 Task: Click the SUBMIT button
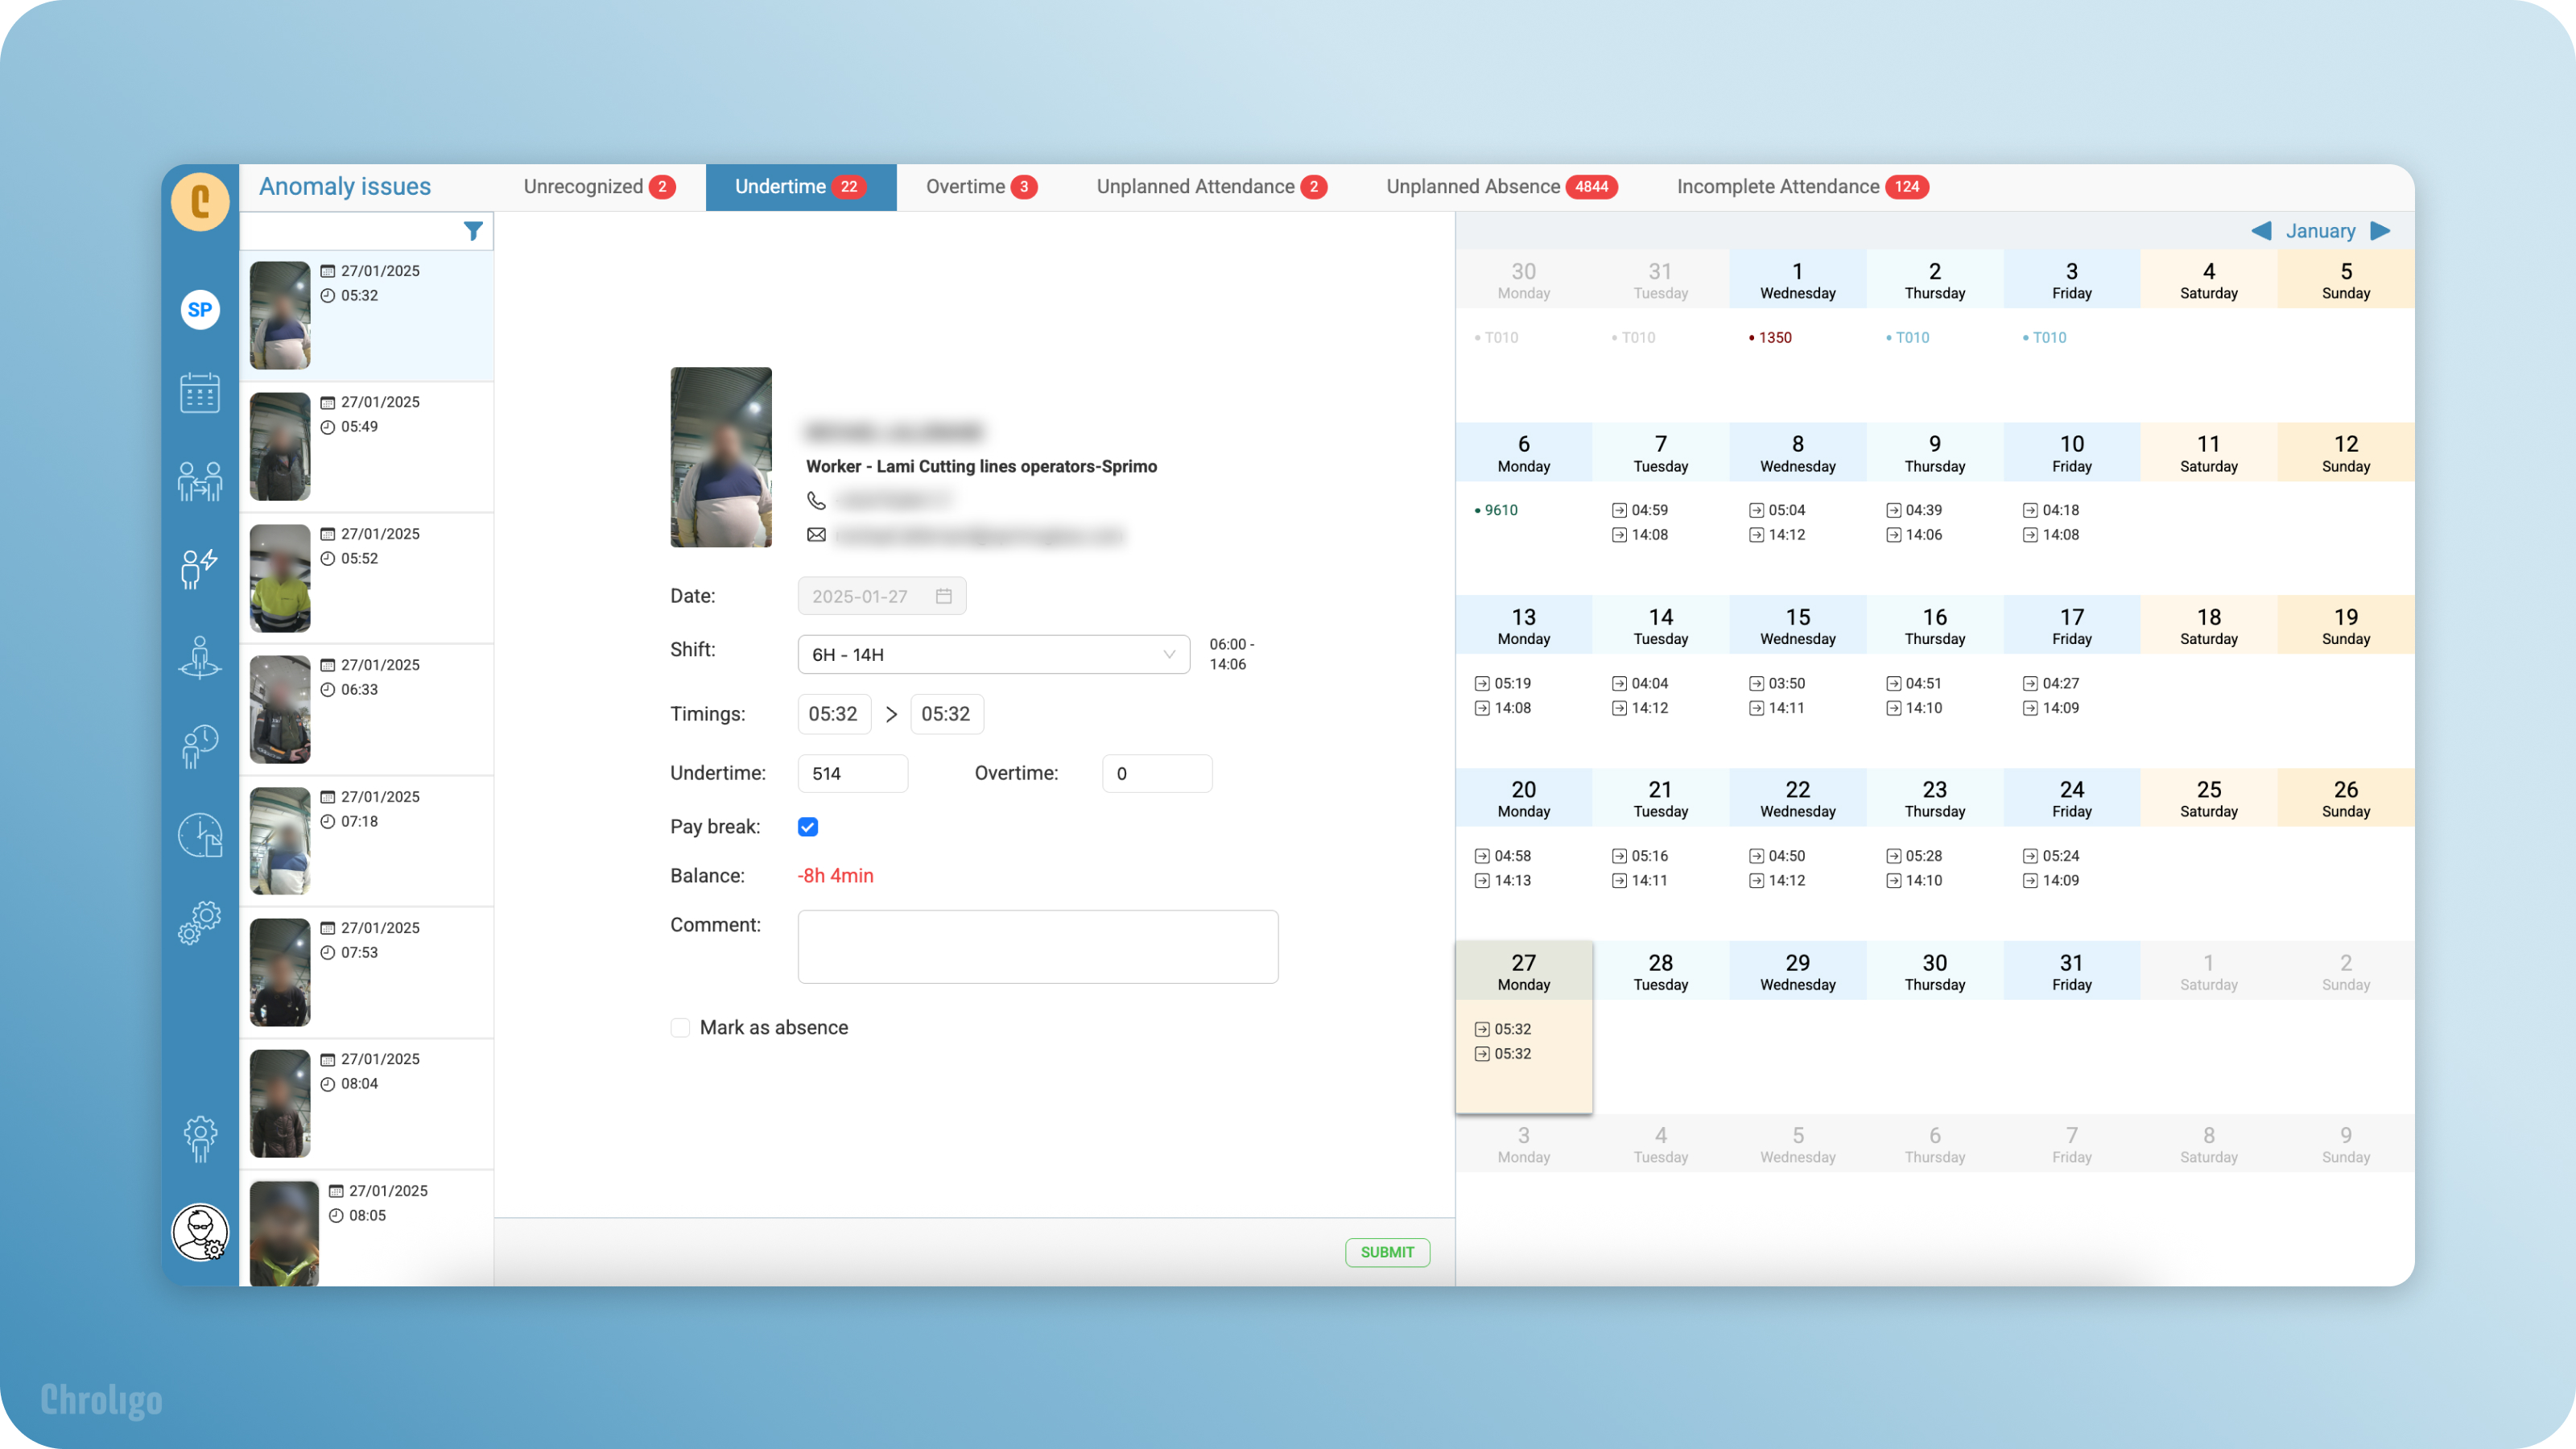[x=1387, y=1252]
